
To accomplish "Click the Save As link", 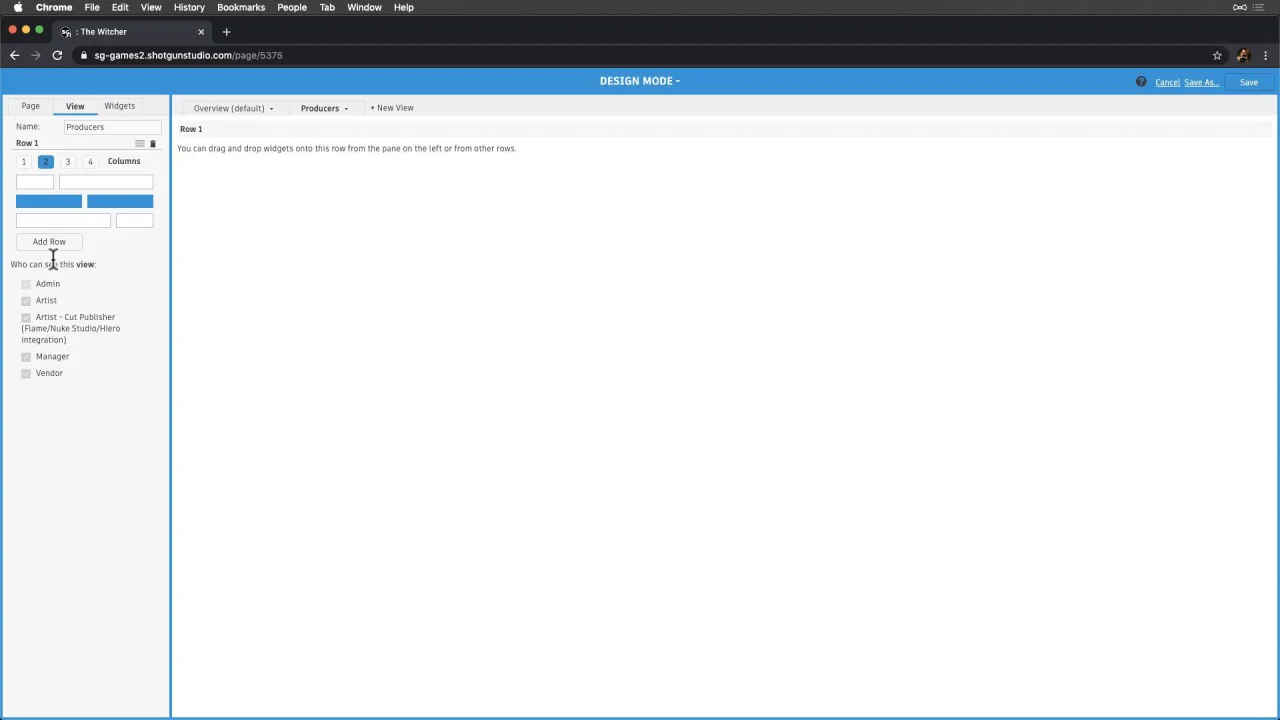I will click(1200, 82).
